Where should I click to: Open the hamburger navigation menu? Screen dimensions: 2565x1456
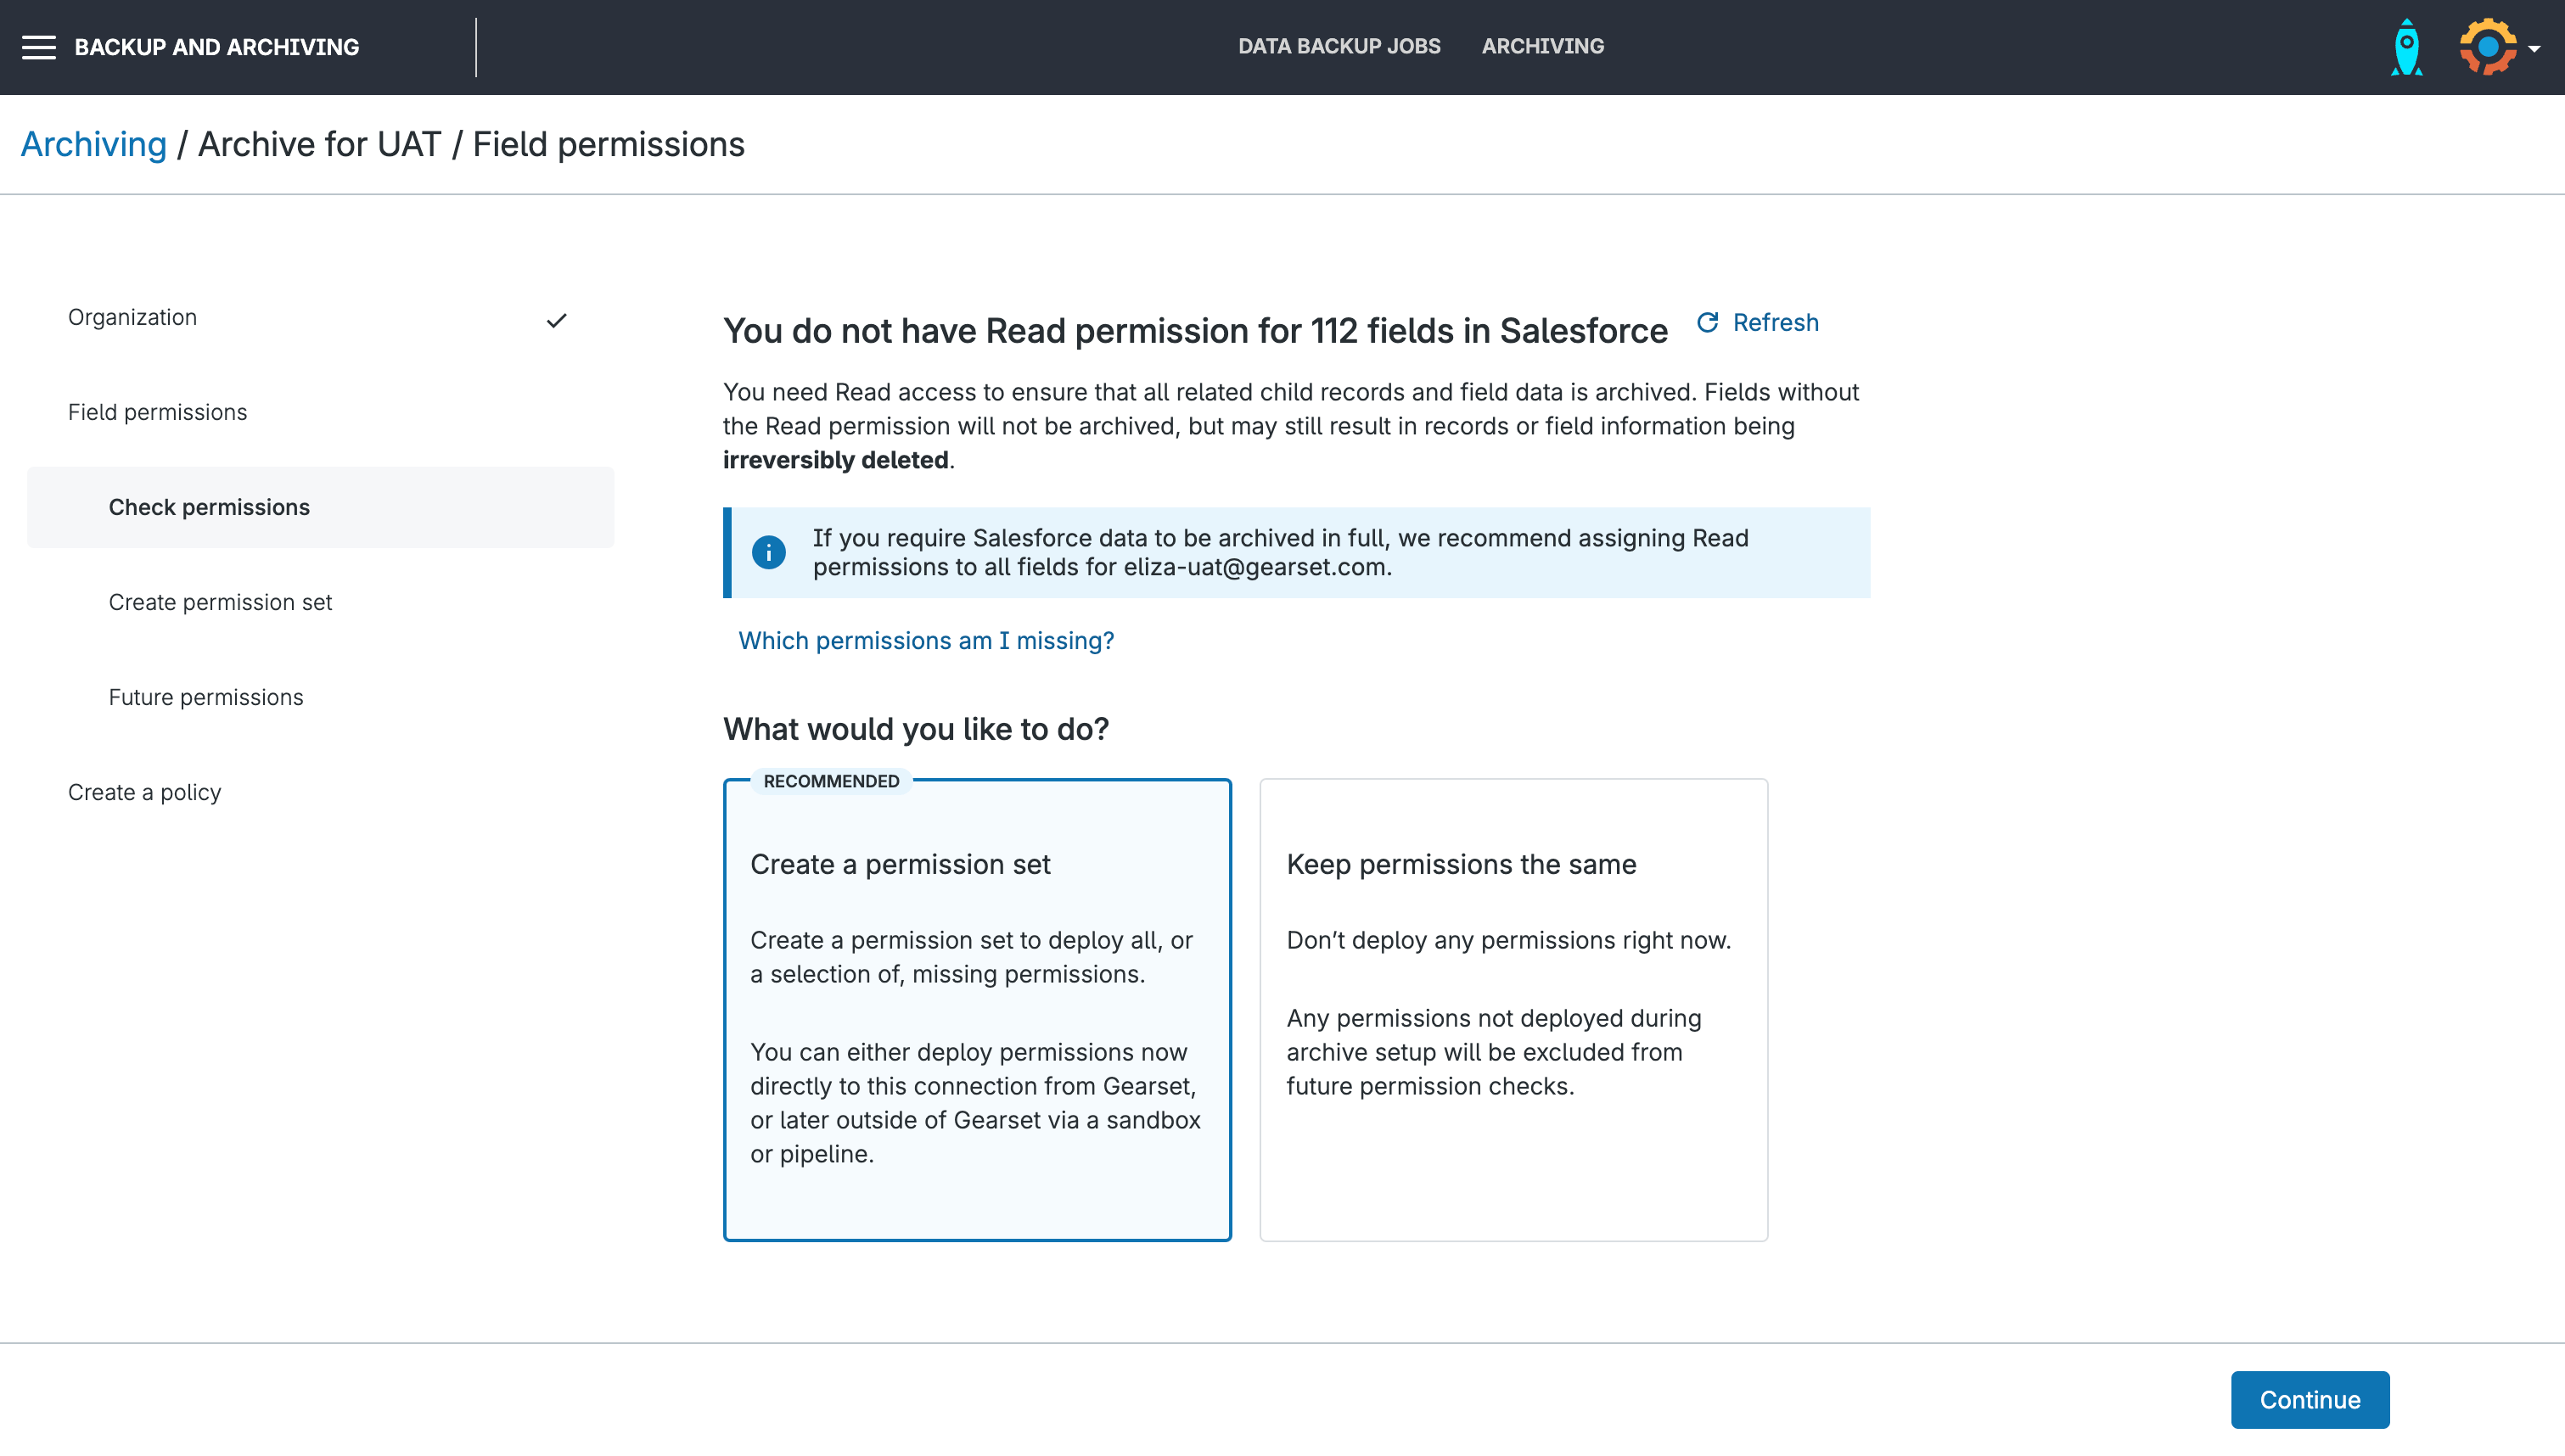[39, 47]
